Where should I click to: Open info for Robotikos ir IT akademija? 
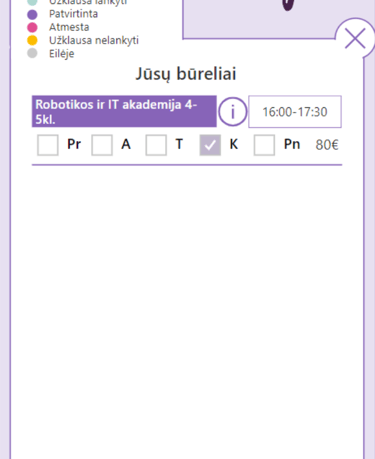click(x=233, y=112)
